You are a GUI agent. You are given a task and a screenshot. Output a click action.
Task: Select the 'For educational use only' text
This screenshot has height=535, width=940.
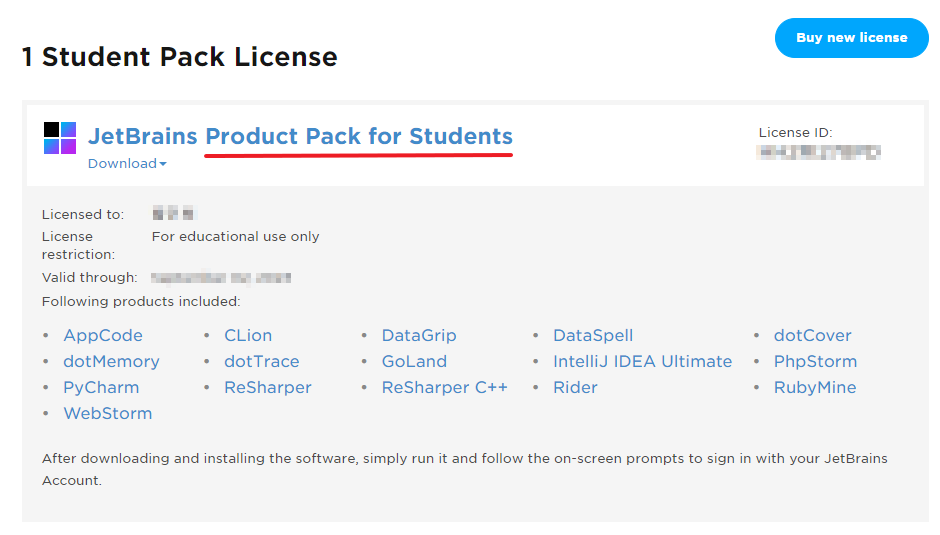pos(236,236)
